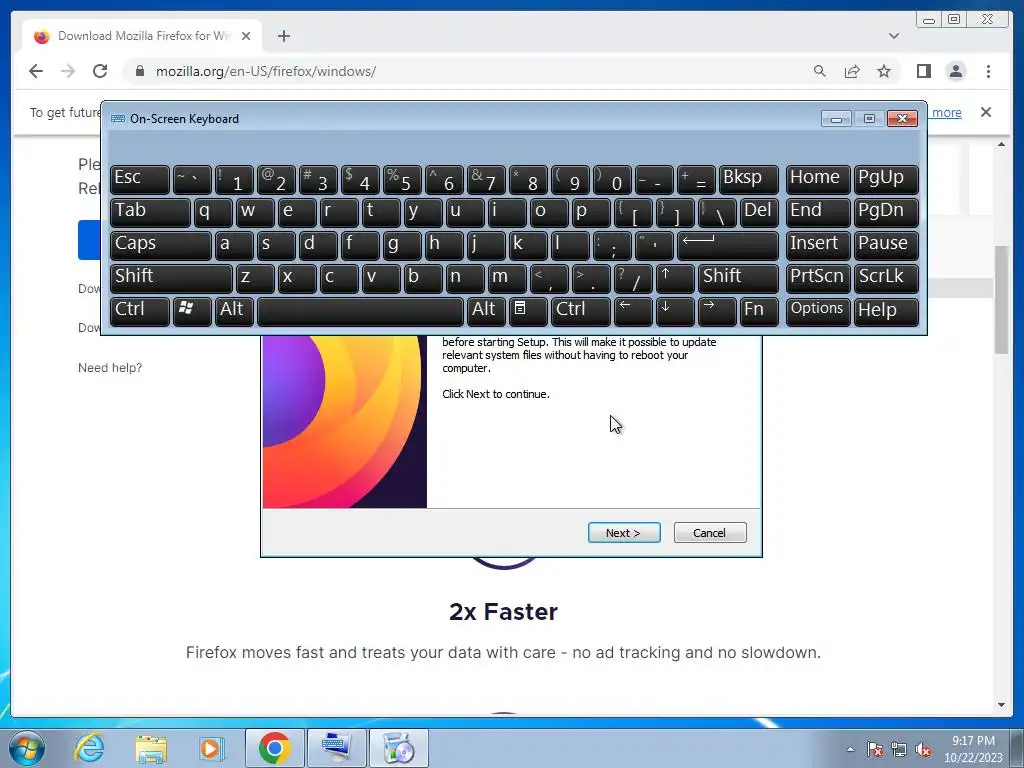Image resolution: width=1024 pixels, height=768 pixels.
Task: Toggle the right Ctrl key
Action: (581, 310)
